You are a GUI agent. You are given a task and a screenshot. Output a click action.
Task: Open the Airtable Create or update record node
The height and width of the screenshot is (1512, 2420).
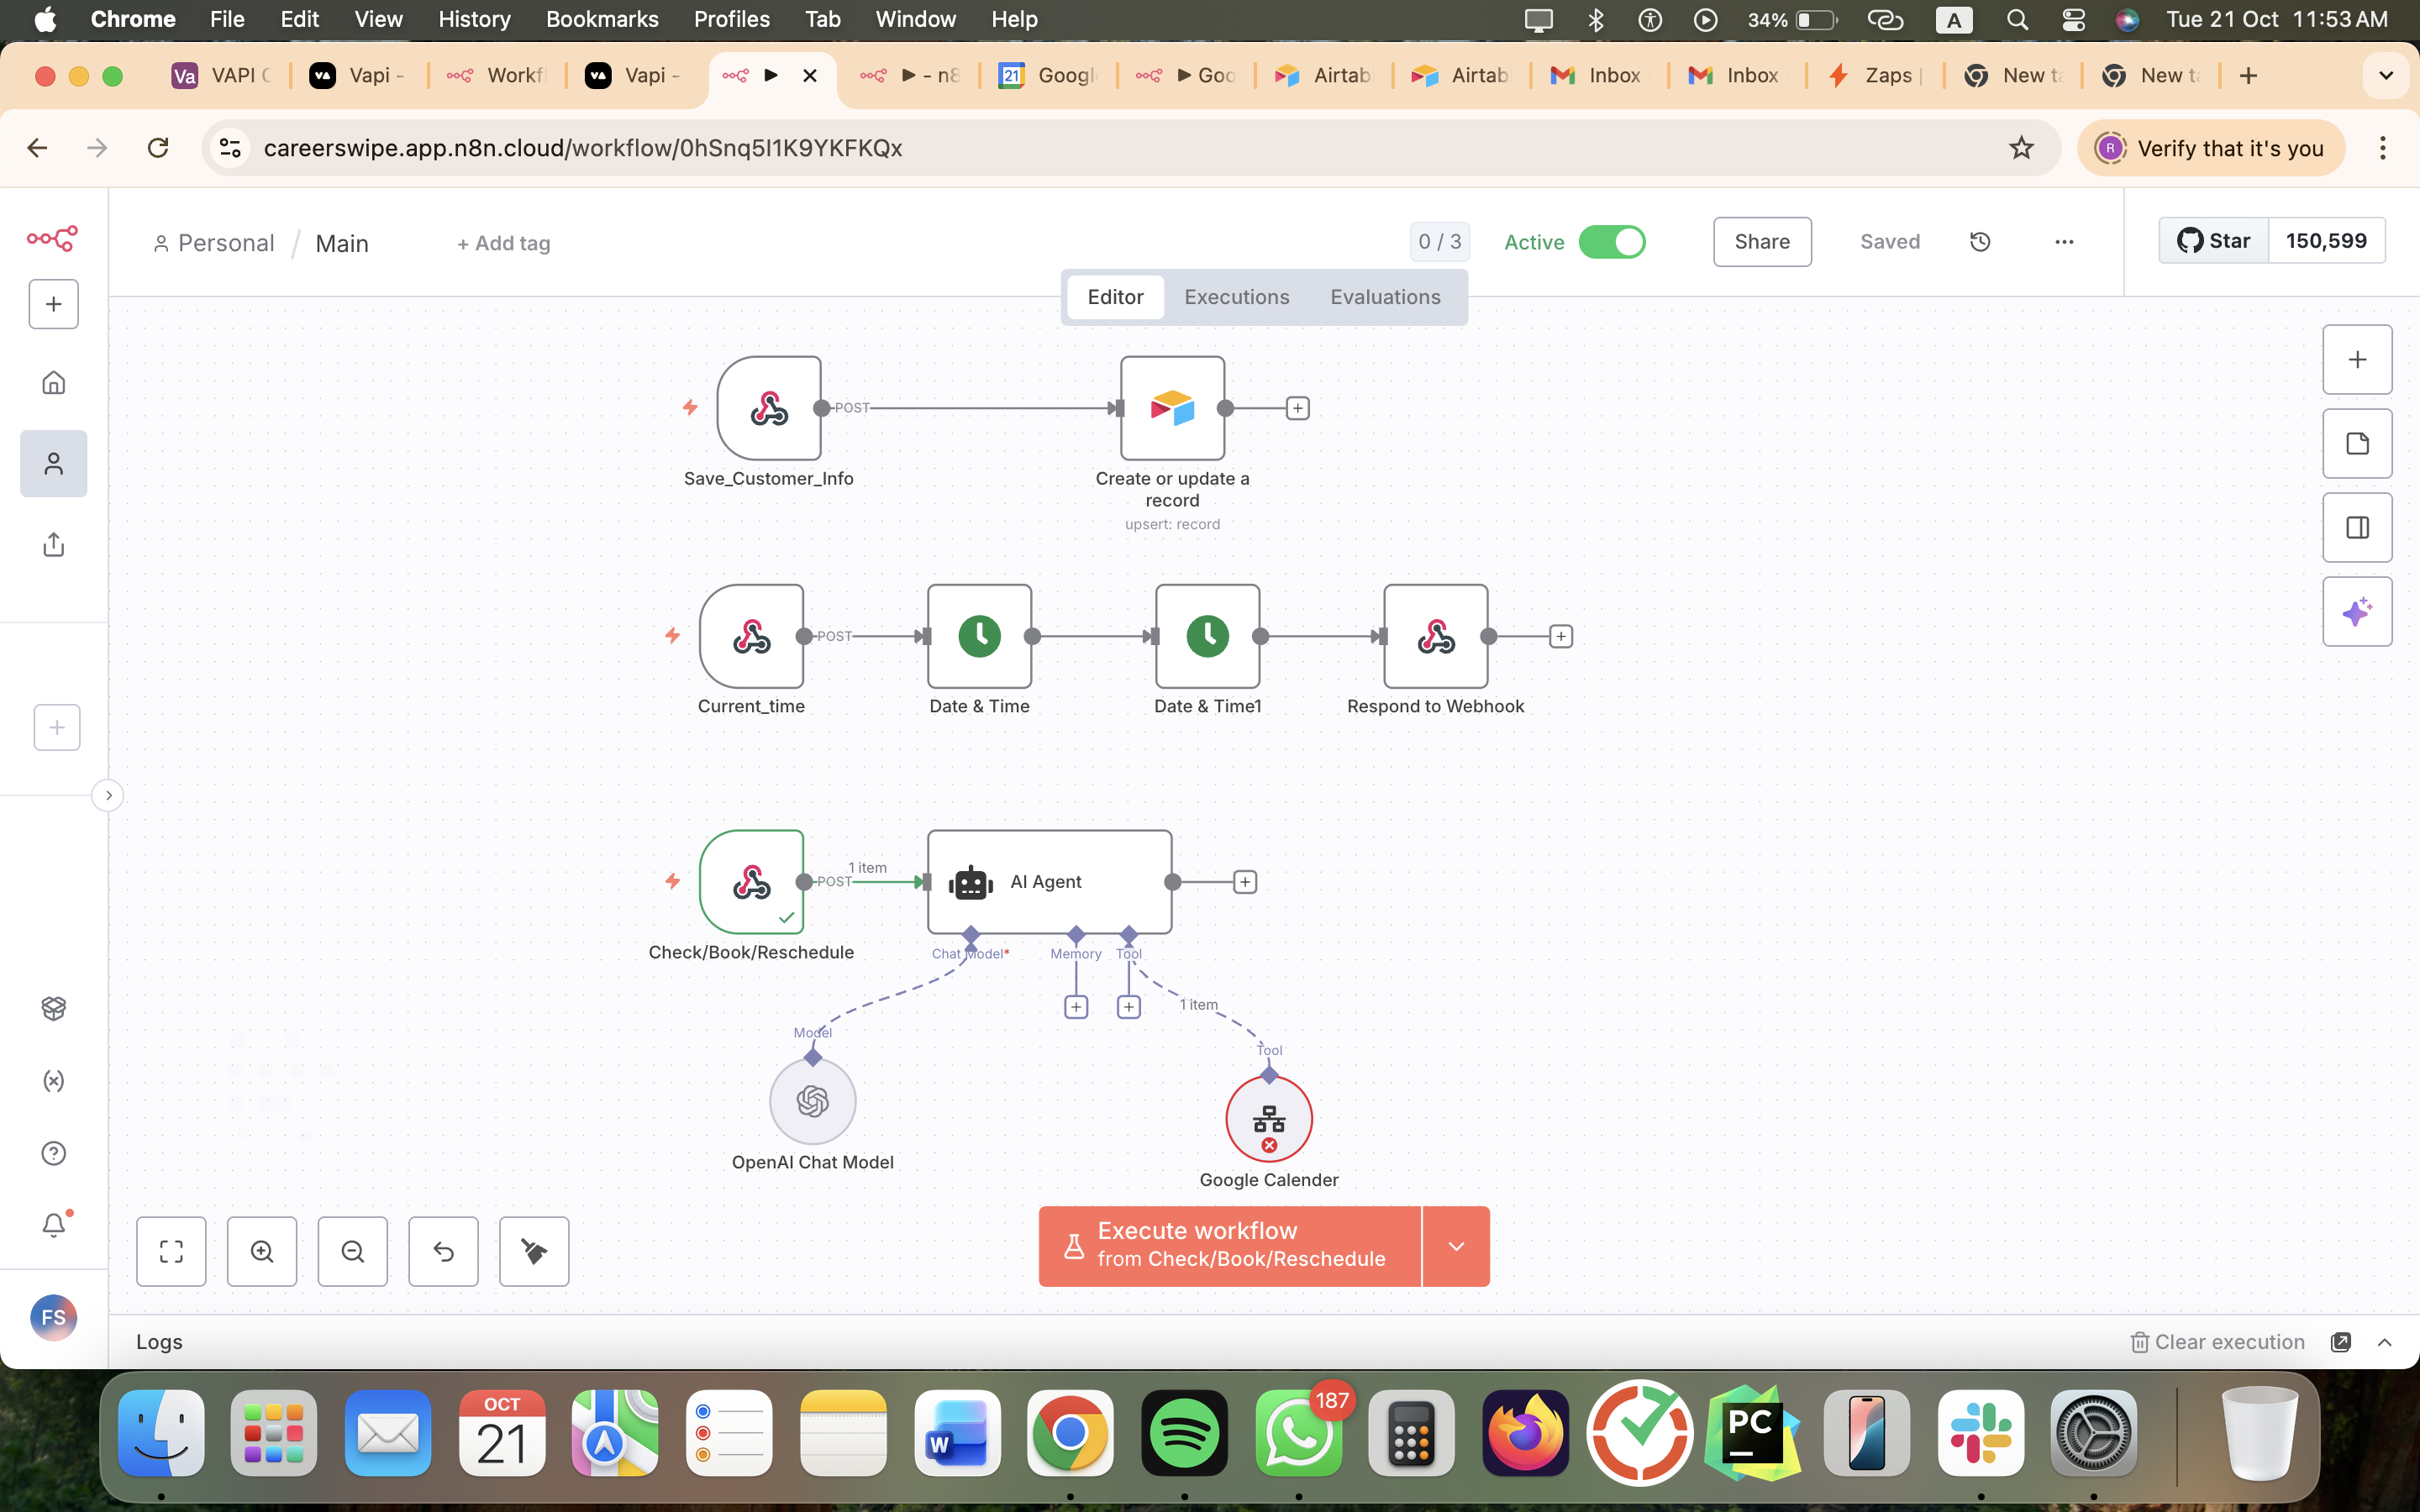[1172, 408]
